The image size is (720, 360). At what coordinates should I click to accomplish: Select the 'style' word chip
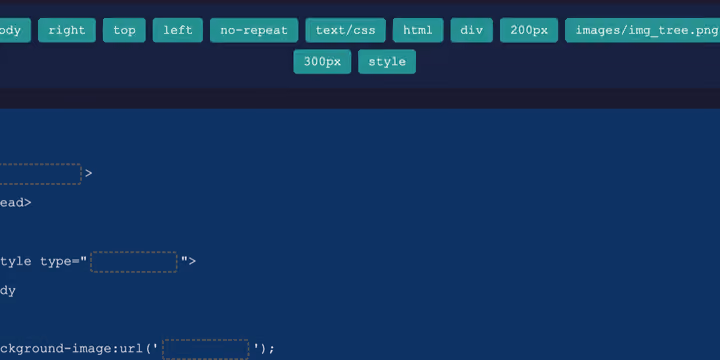[387, 62]
